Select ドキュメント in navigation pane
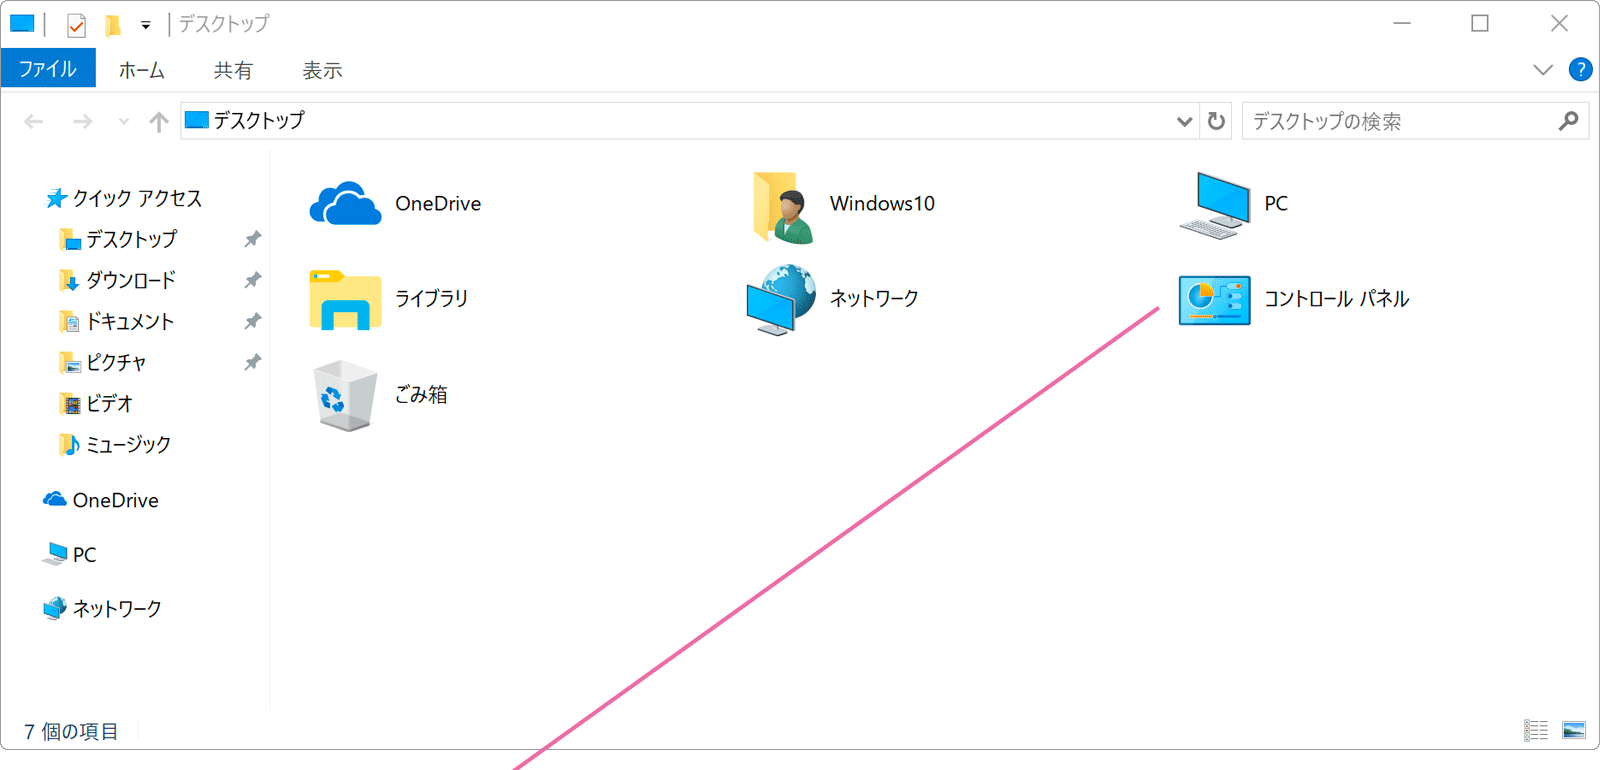 (116, 321)
